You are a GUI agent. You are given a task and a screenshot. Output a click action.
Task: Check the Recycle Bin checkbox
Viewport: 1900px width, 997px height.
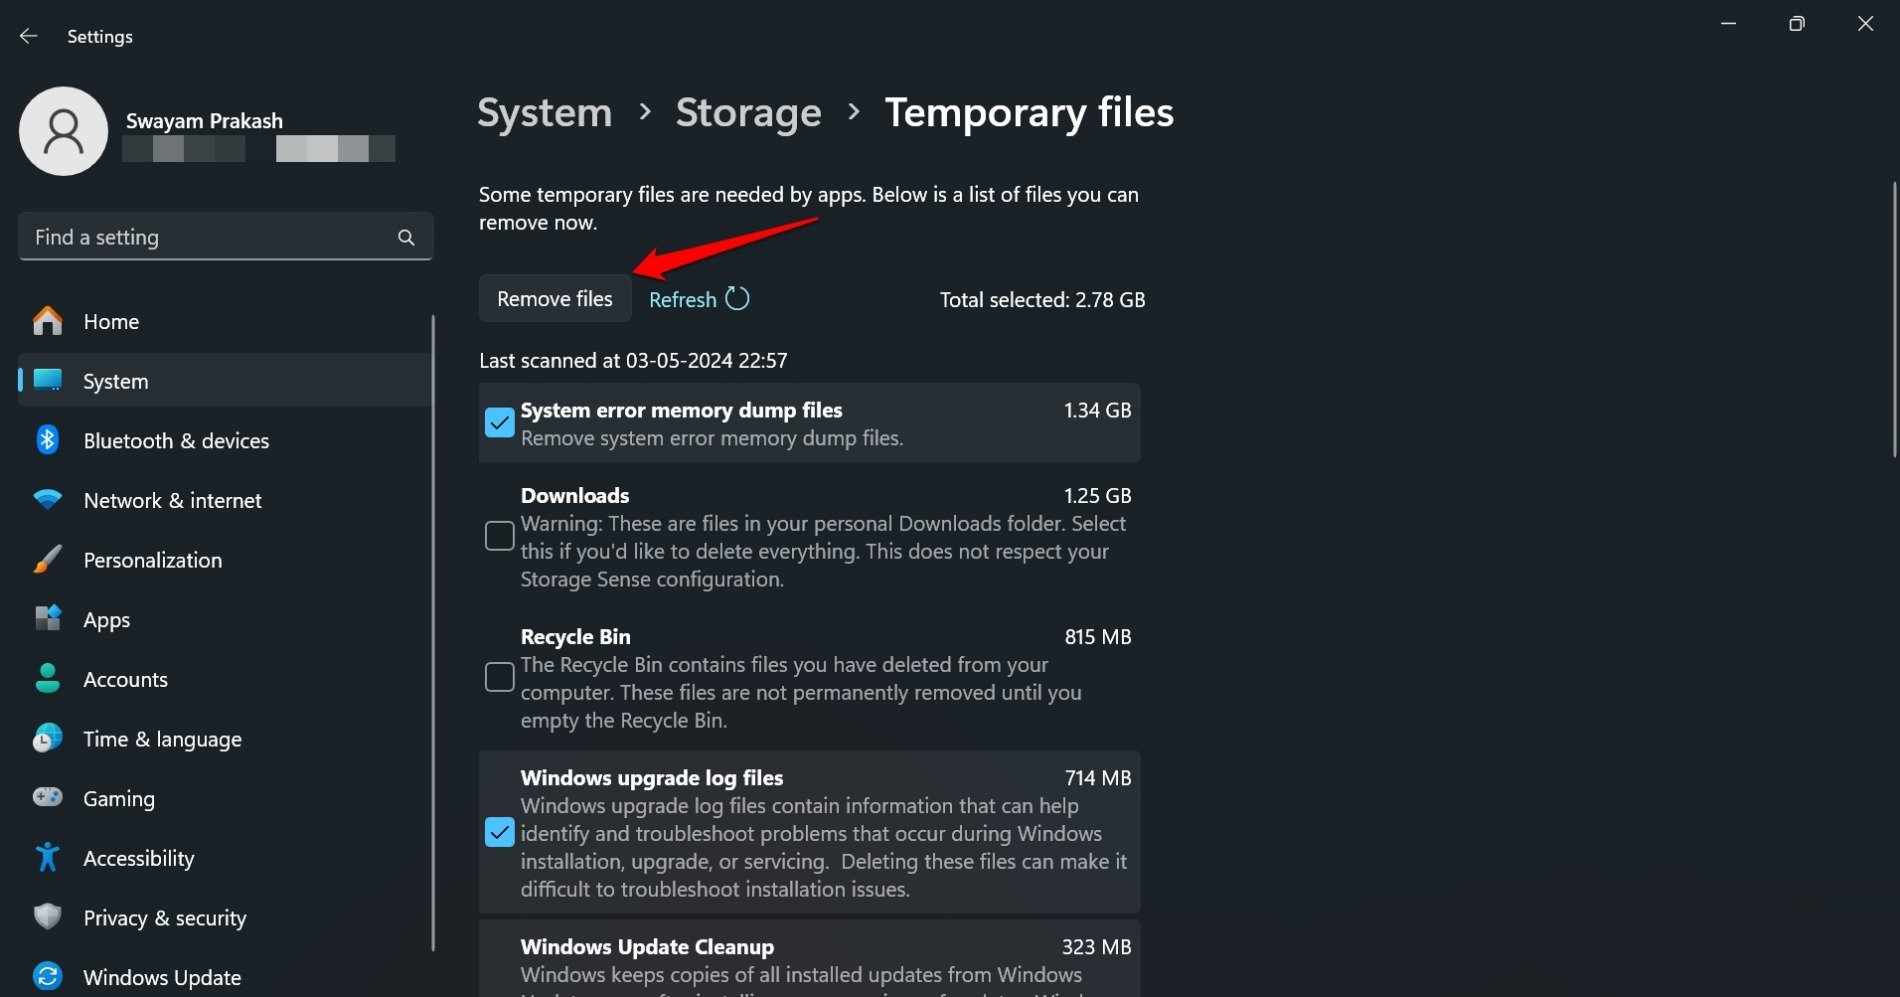499,677
